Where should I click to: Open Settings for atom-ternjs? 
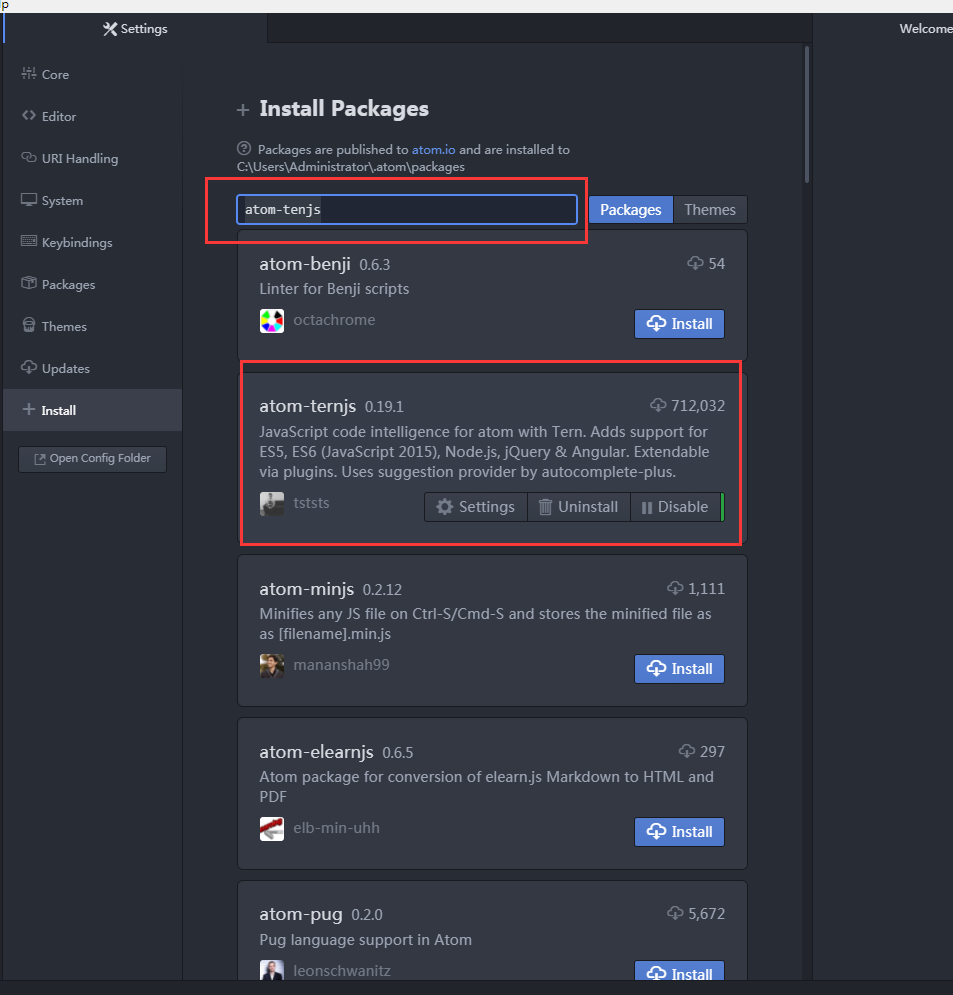click(475, 507)
